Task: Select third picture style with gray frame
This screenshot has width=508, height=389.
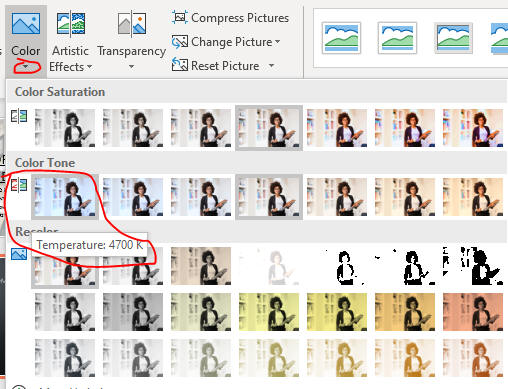Action: tap(453, 38)
